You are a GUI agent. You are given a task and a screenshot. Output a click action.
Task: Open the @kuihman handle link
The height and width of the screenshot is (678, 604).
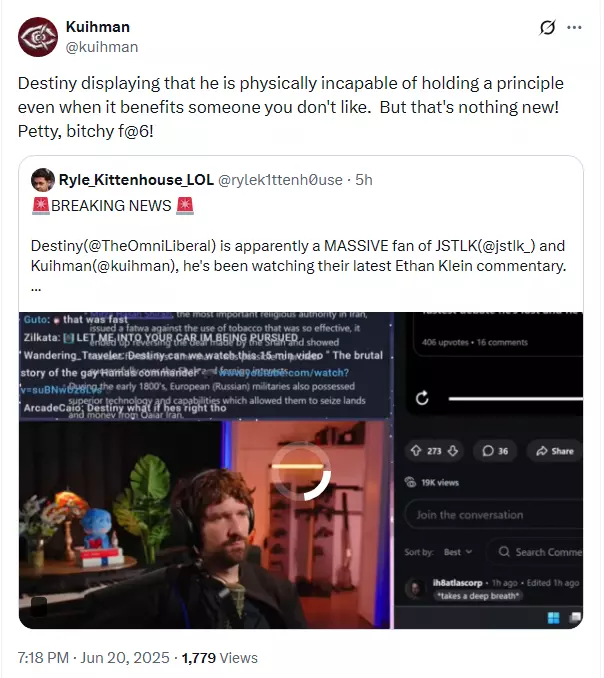tap(102, 47)
